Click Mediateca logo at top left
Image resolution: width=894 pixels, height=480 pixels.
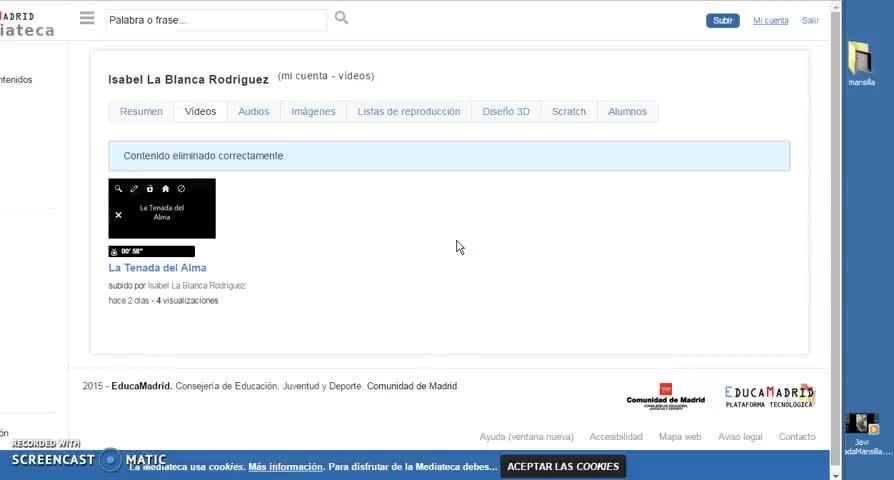point(27,24)
